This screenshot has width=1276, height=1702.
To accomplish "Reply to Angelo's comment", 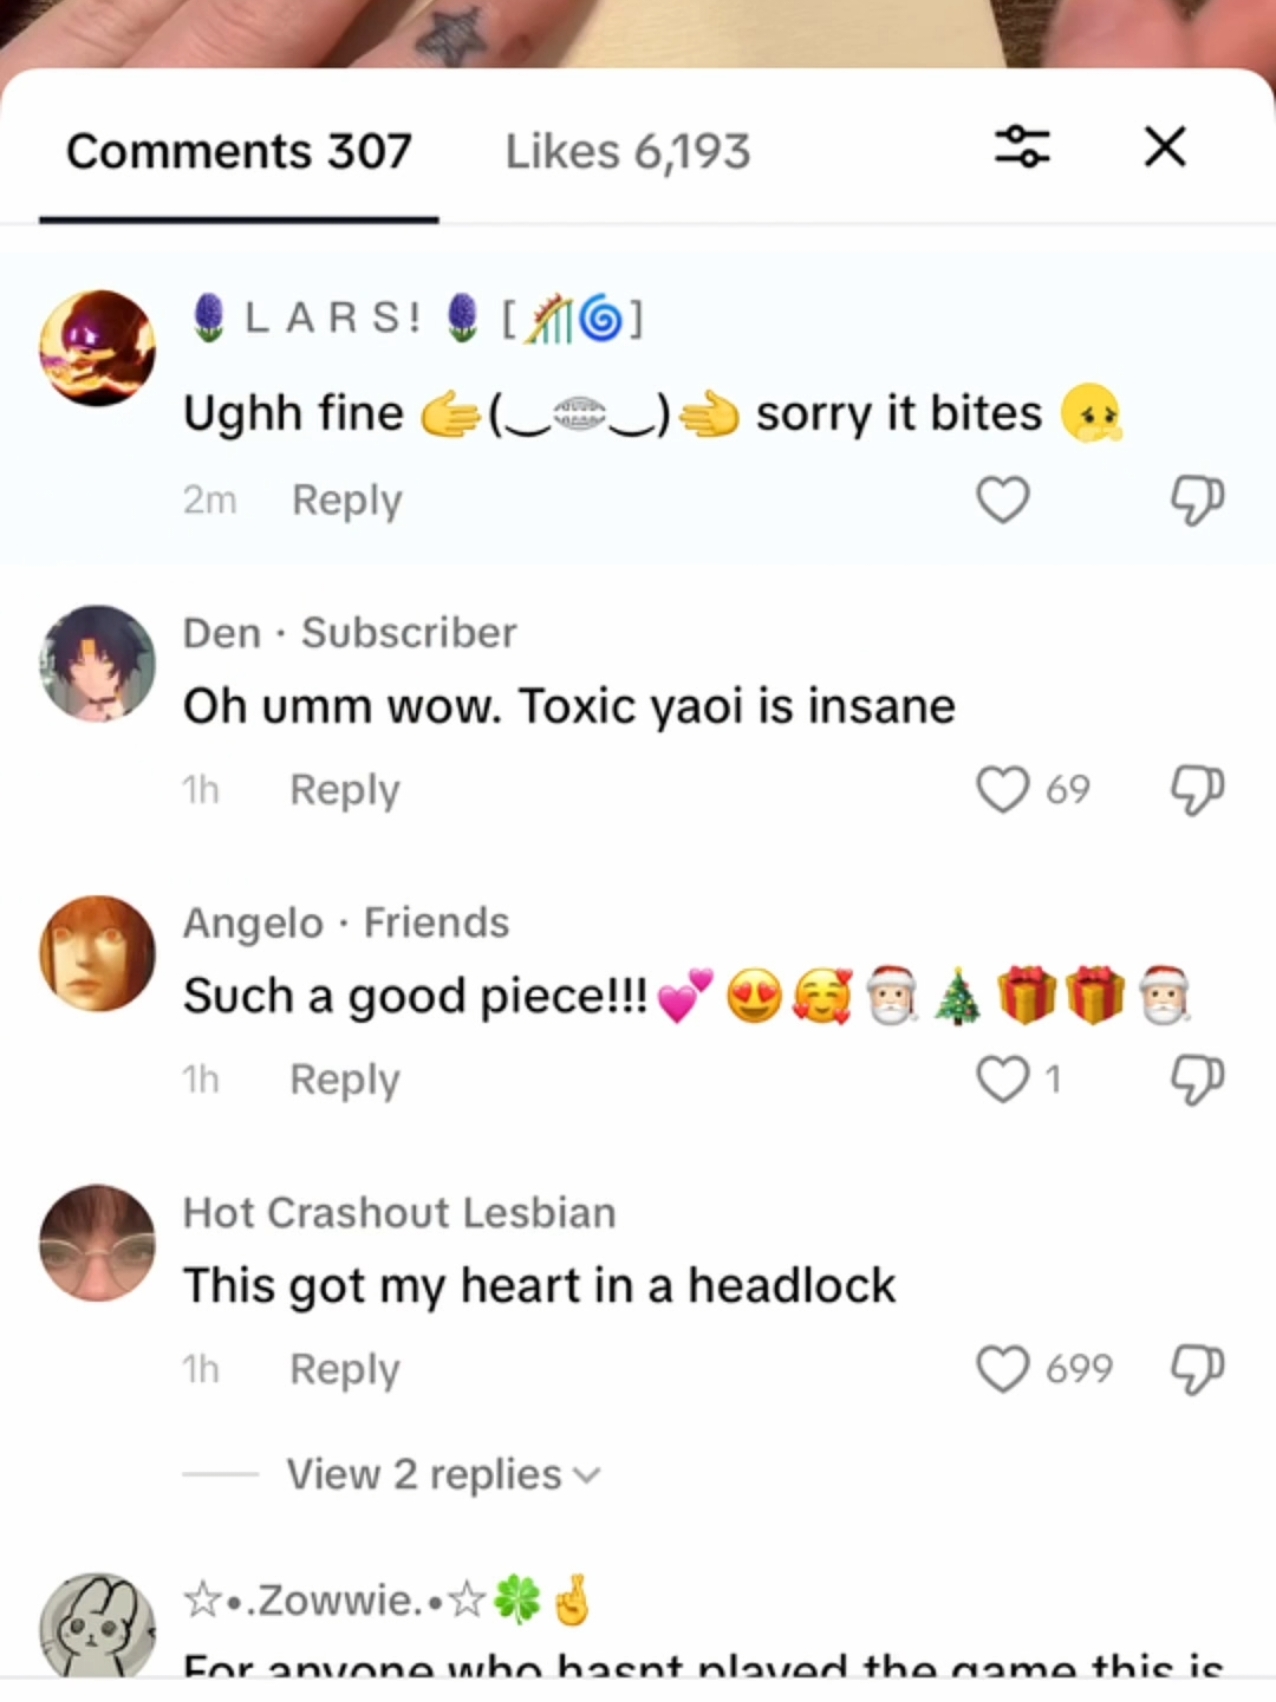I will (345, 1080).
